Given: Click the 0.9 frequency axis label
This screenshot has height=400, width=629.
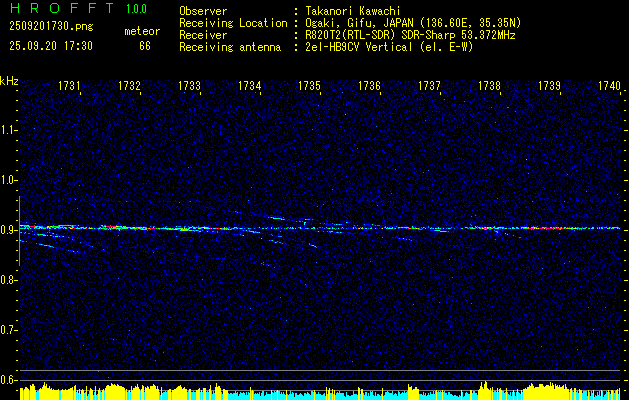Looking at the screenshot, I should [x=7, y=230].
